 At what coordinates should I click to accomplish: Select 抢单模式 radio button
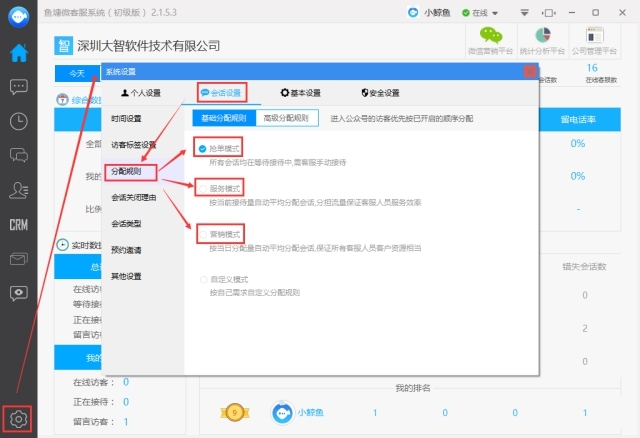pyautogui.click(x=202, y=149)
